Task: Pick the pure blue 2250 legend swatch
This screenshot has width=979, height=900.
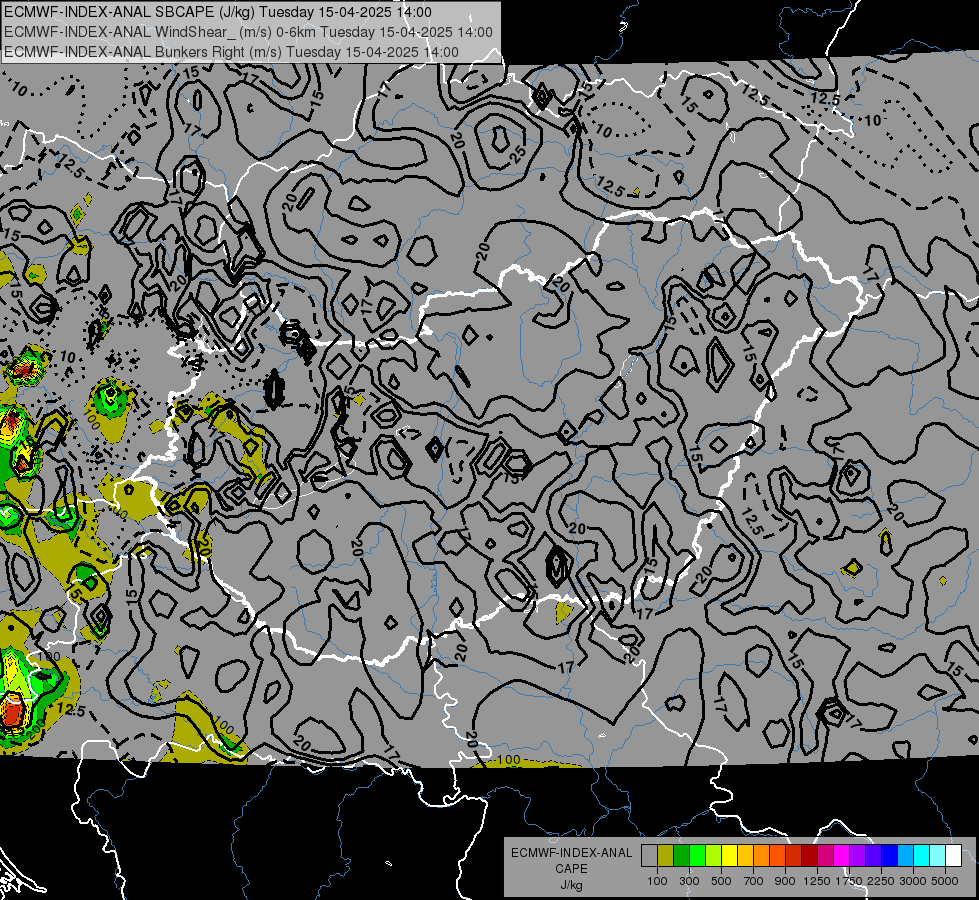Action: point(890,855)
